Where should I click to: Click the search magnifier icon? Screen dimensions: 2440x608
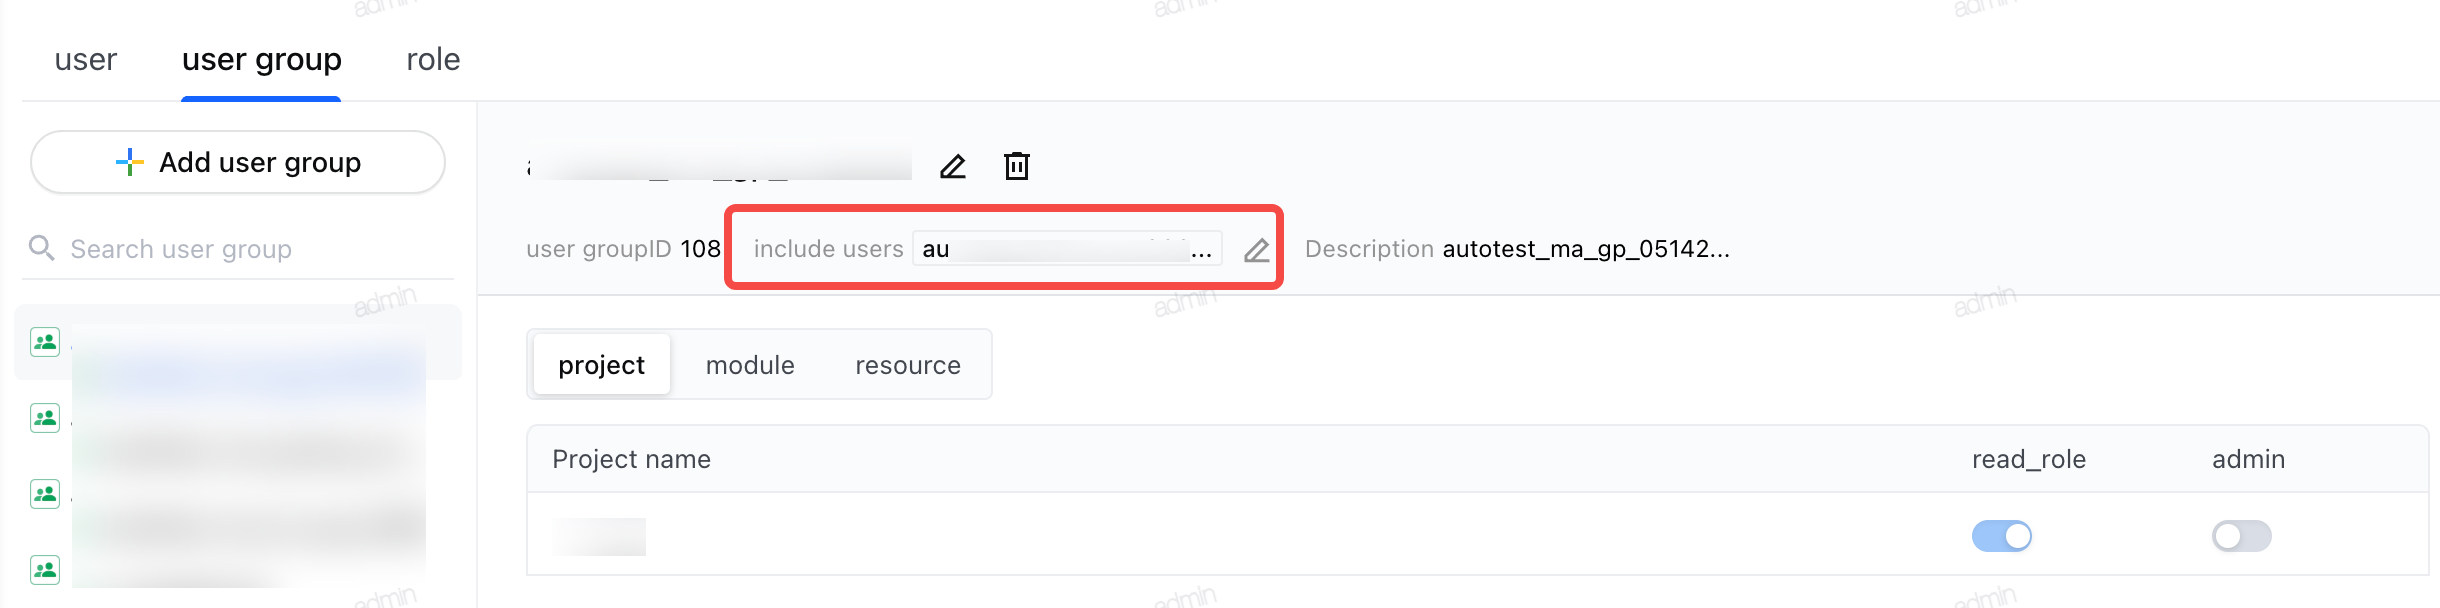click(41, 247)
